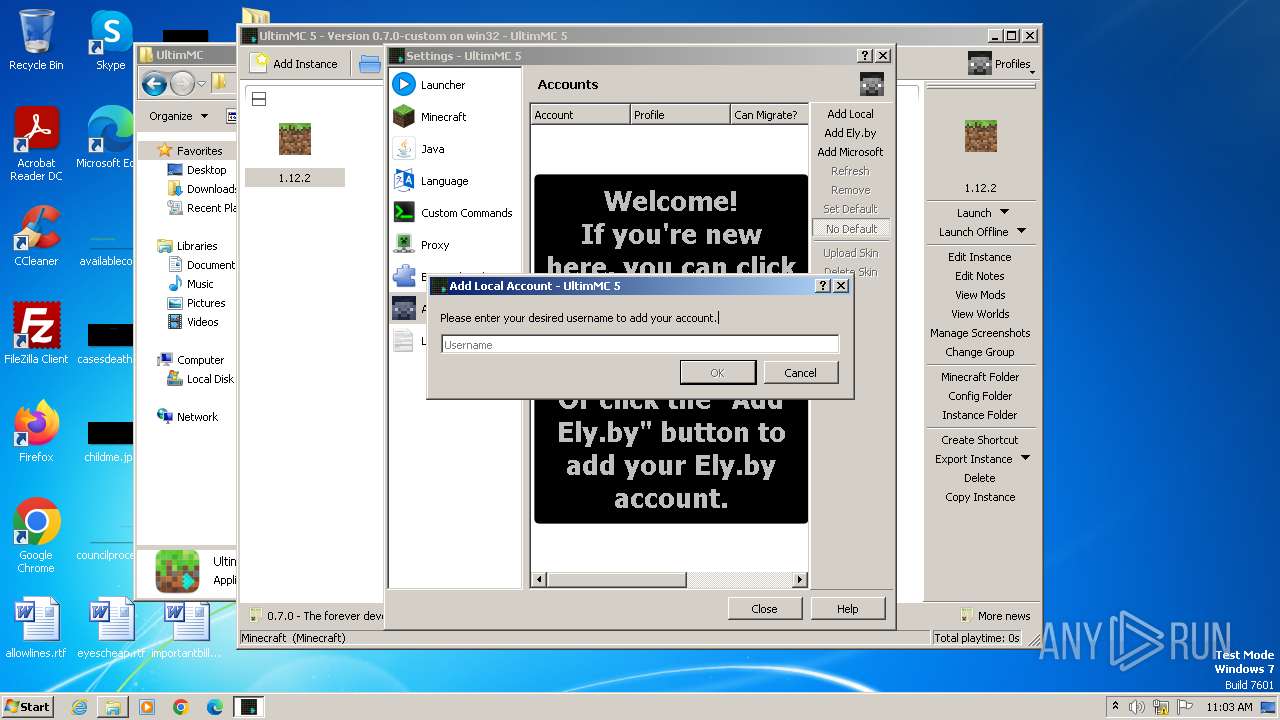Click the Help button in Settings
This screenshot has width=1280, height=720.
[848, 609]
